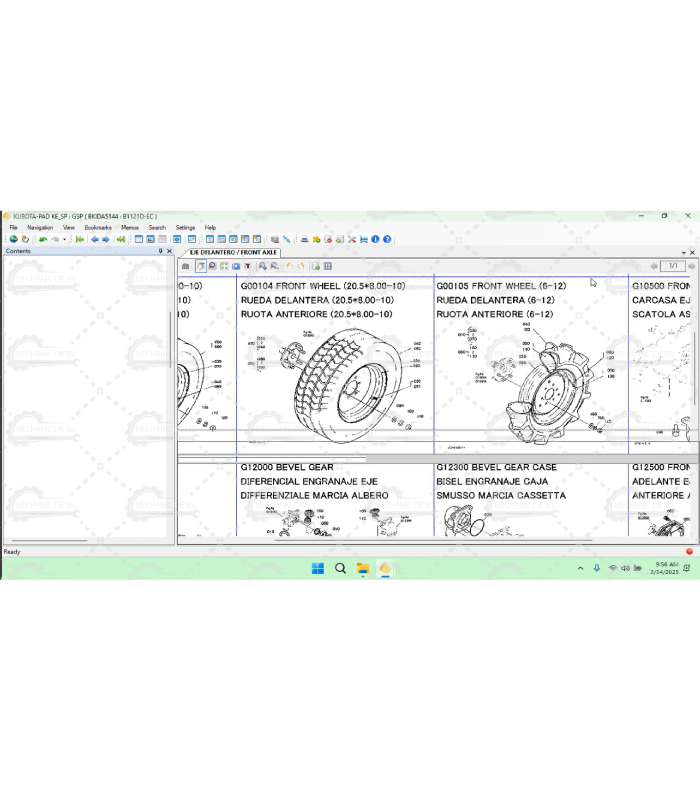The width and height of the screenshot is (700, 800).
Task: Show hidden icons in system tray
Action: [581, 568]
